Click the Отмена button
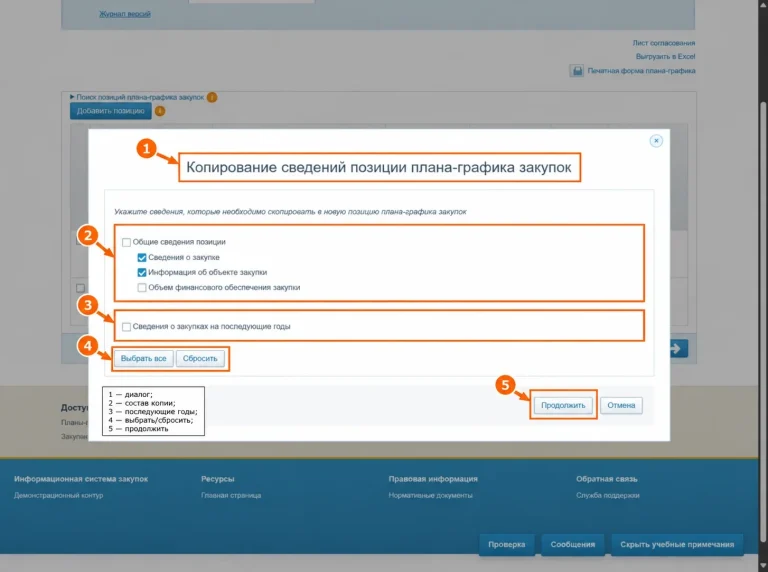The image size is (768, 572). click(x=621, y=405)
